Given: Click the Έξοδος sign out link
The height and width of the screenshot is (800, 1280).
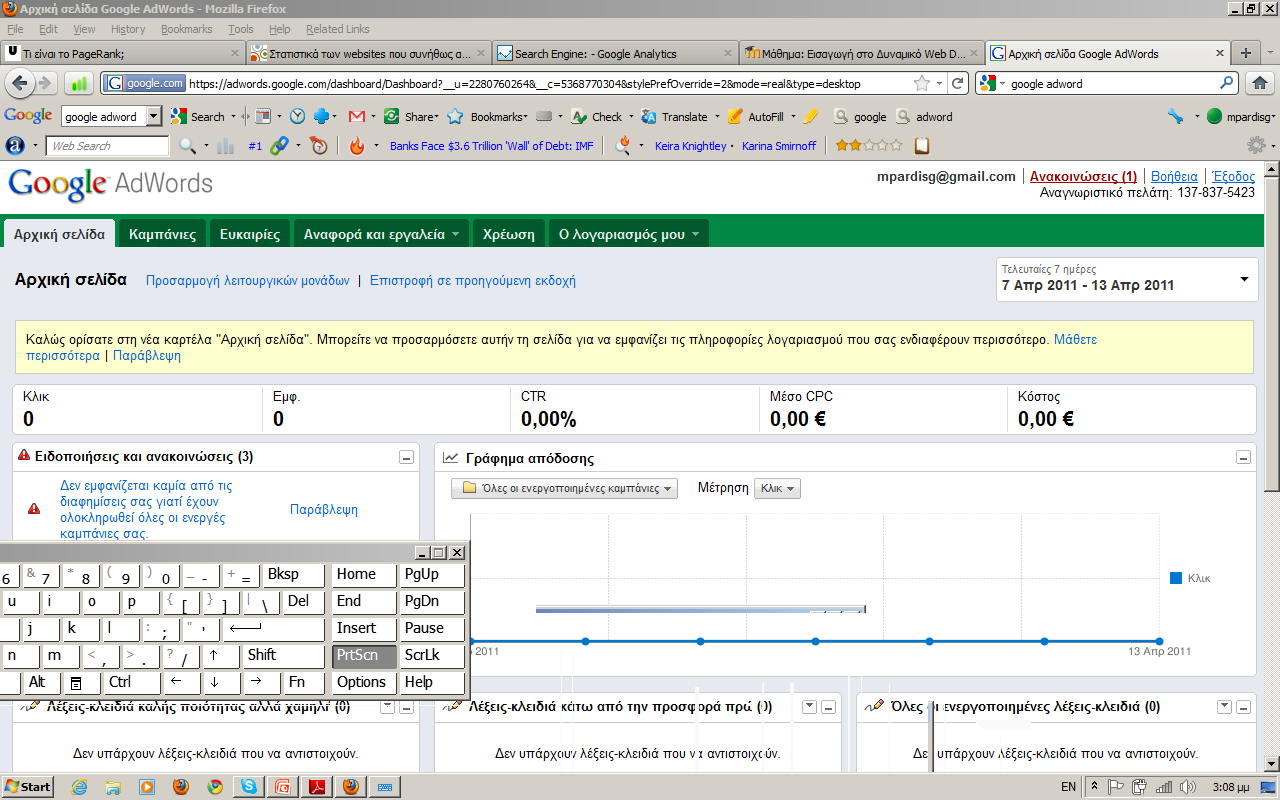Looking at the screenshot, I should 1233,177.
